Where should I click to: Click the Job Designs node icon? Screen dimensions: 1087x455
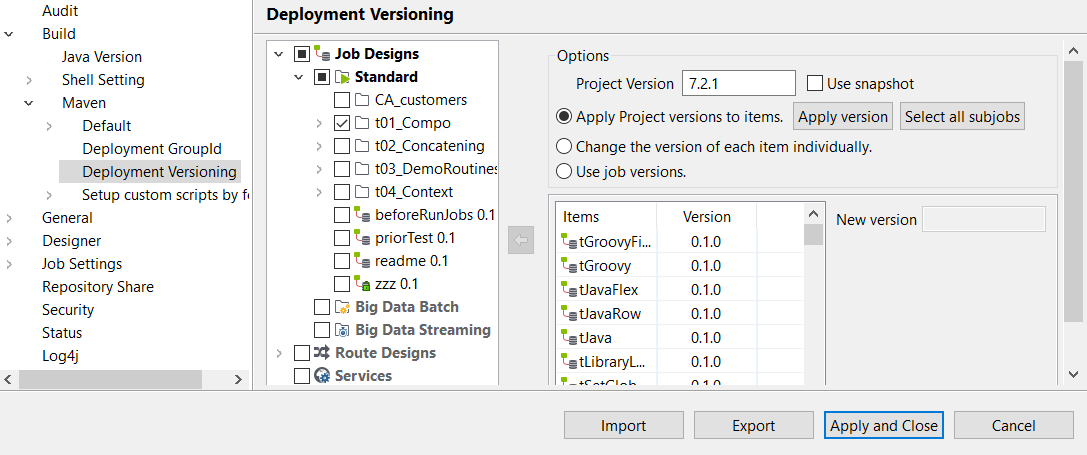pyautogui.click(x=323, y=54)
